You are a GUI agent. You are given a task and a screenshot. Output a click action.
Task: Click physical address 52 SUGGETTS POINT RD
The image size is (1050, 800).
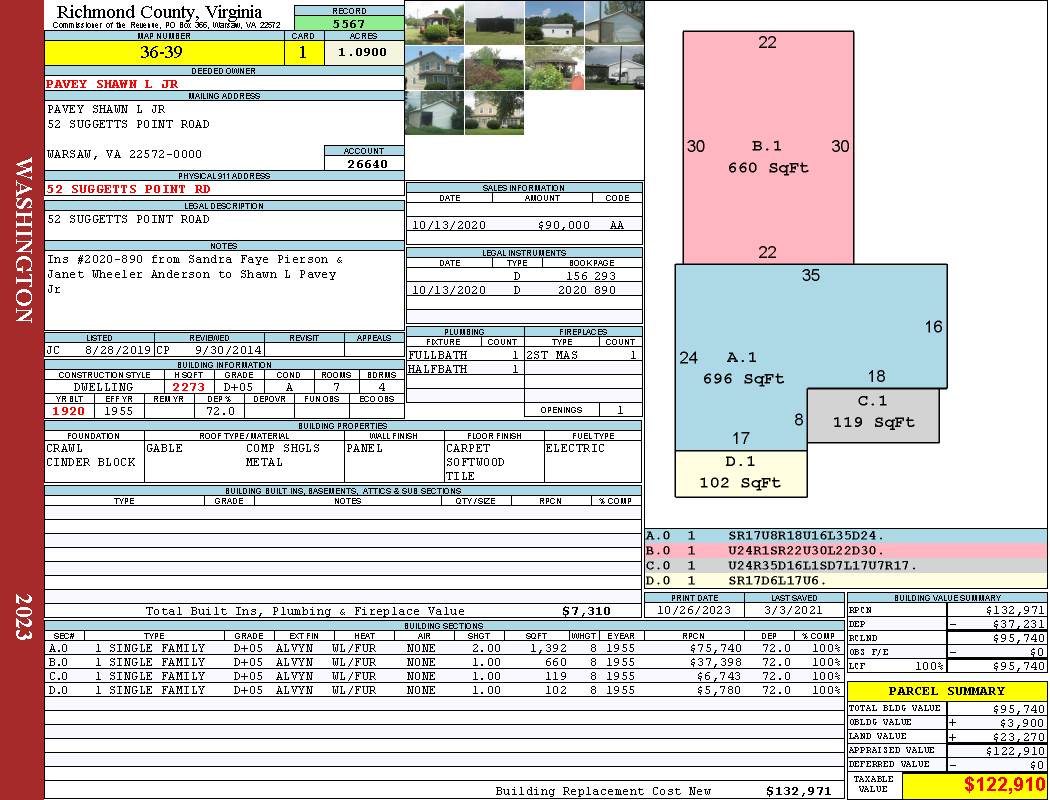128,189
